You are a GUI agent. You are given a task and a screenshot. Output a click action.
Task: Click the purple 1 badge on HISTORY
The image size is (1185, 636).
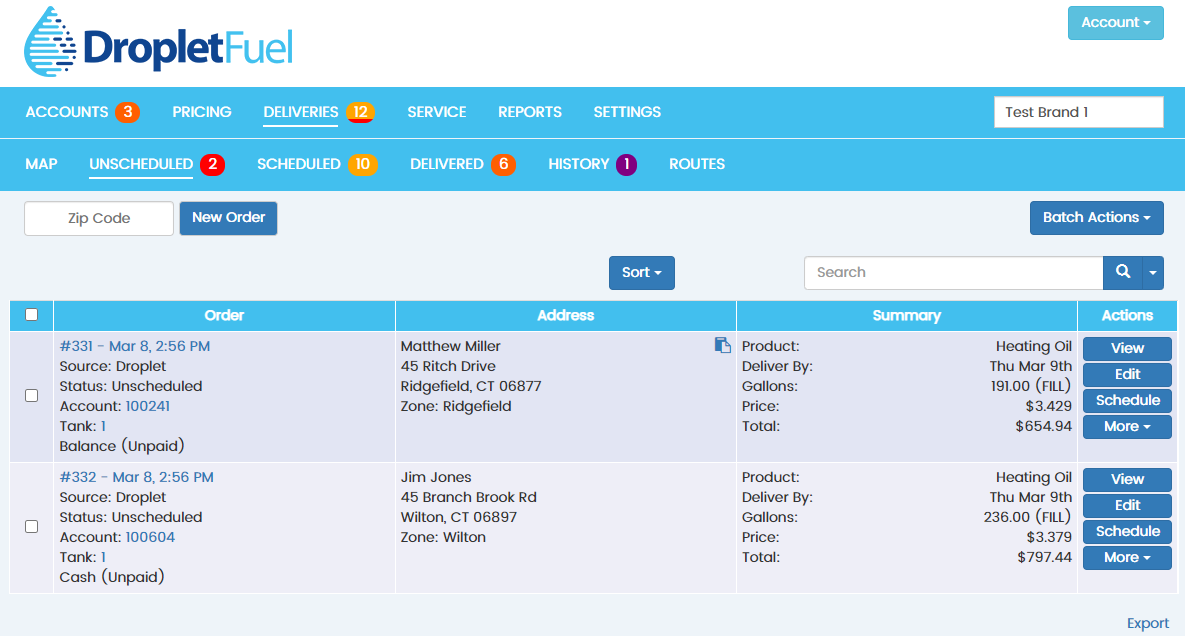628,164
